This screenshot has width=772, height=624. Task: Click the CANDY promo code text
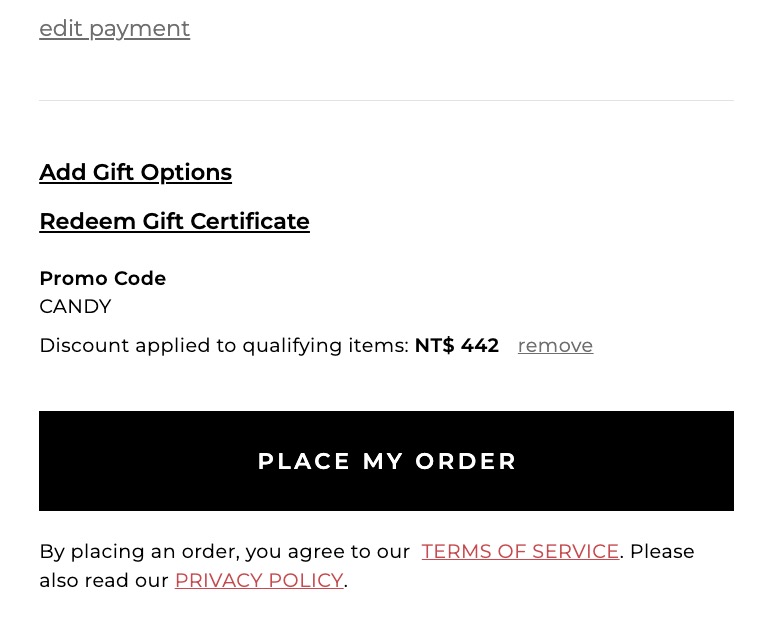(75, 307)
